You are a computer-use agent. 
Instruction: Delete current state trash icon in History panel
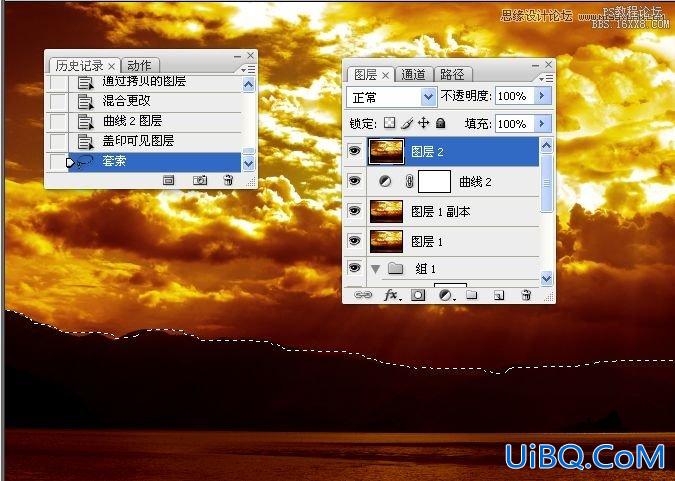pos(228,180)
